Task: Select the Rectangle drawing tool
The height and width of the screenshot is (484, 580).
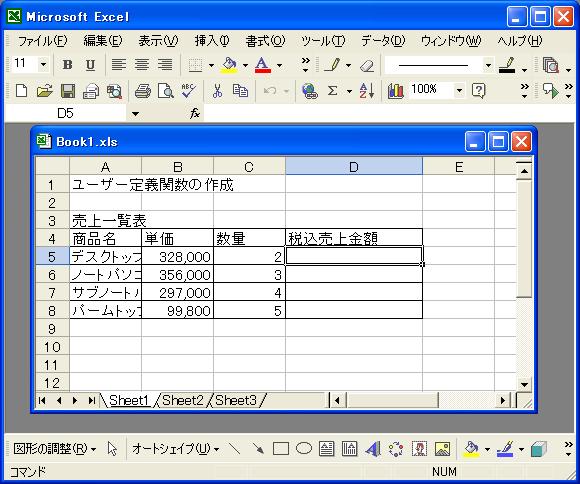Action: (x=281, y=449)
